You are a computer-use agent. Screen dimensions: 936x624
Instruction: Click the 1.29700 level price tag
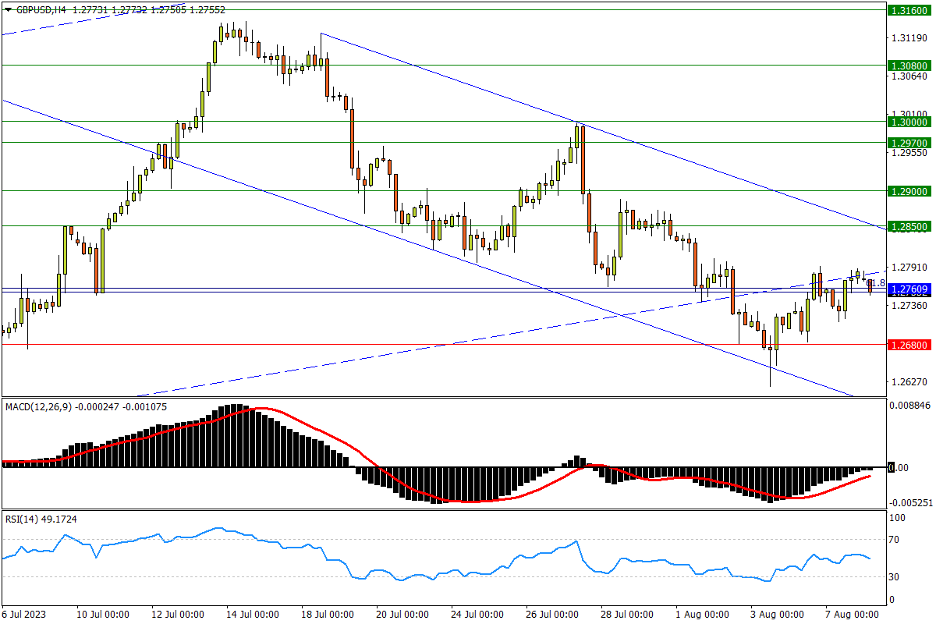[909, 142]
